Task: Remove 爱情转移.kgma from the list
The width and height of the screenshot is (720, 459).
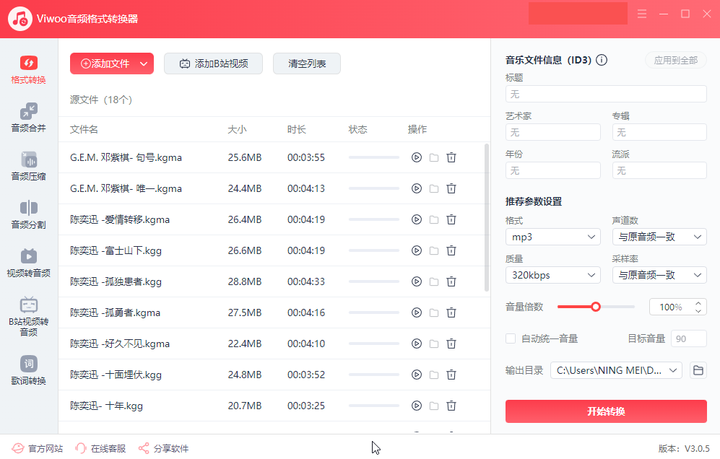Action: [x=451, y=219]
